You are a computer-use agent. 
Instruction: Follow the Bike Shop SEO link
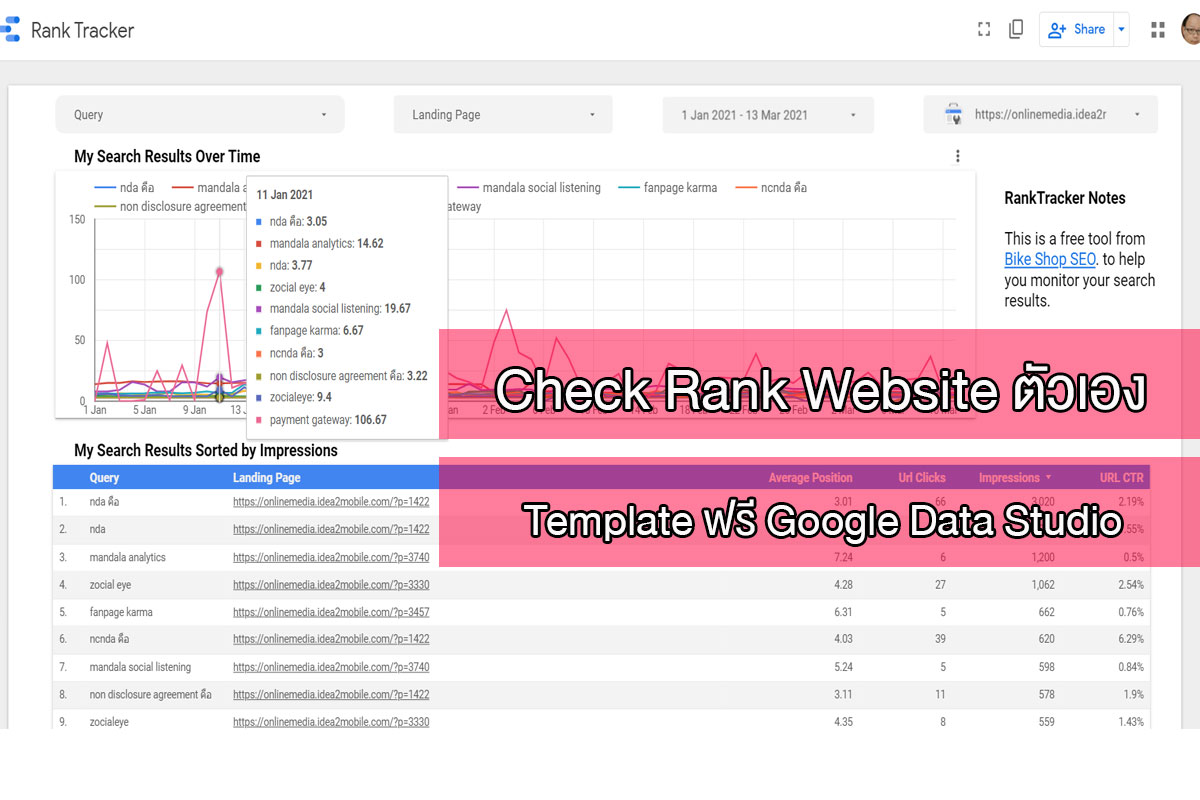(1050, 259)
